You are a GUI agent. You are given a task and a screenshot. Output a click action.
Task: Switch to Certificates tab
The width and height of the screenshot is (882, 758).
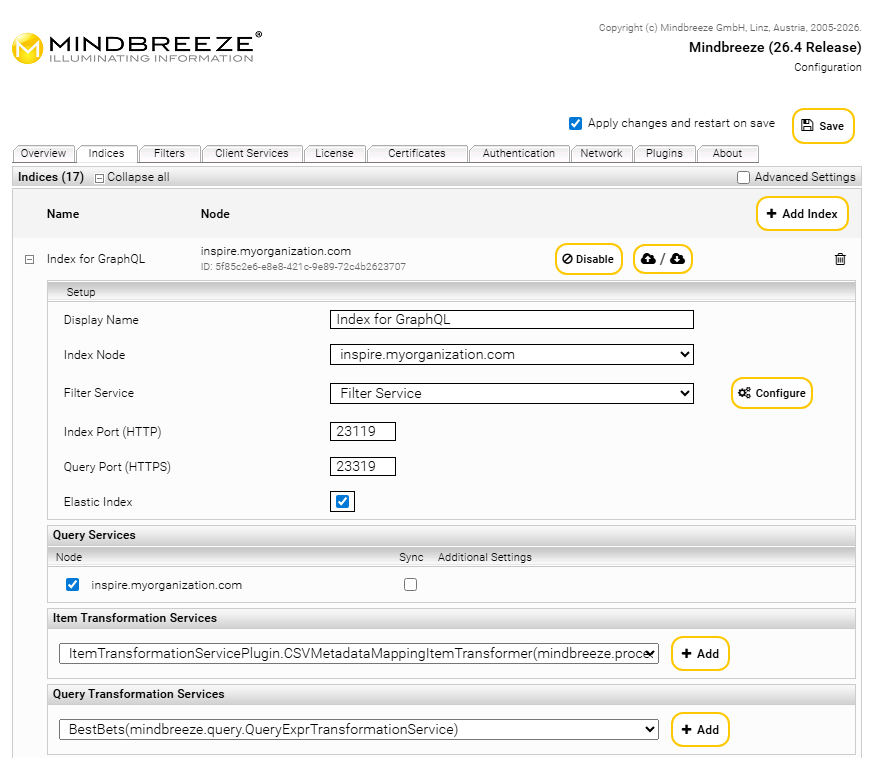tap(417, 154)
